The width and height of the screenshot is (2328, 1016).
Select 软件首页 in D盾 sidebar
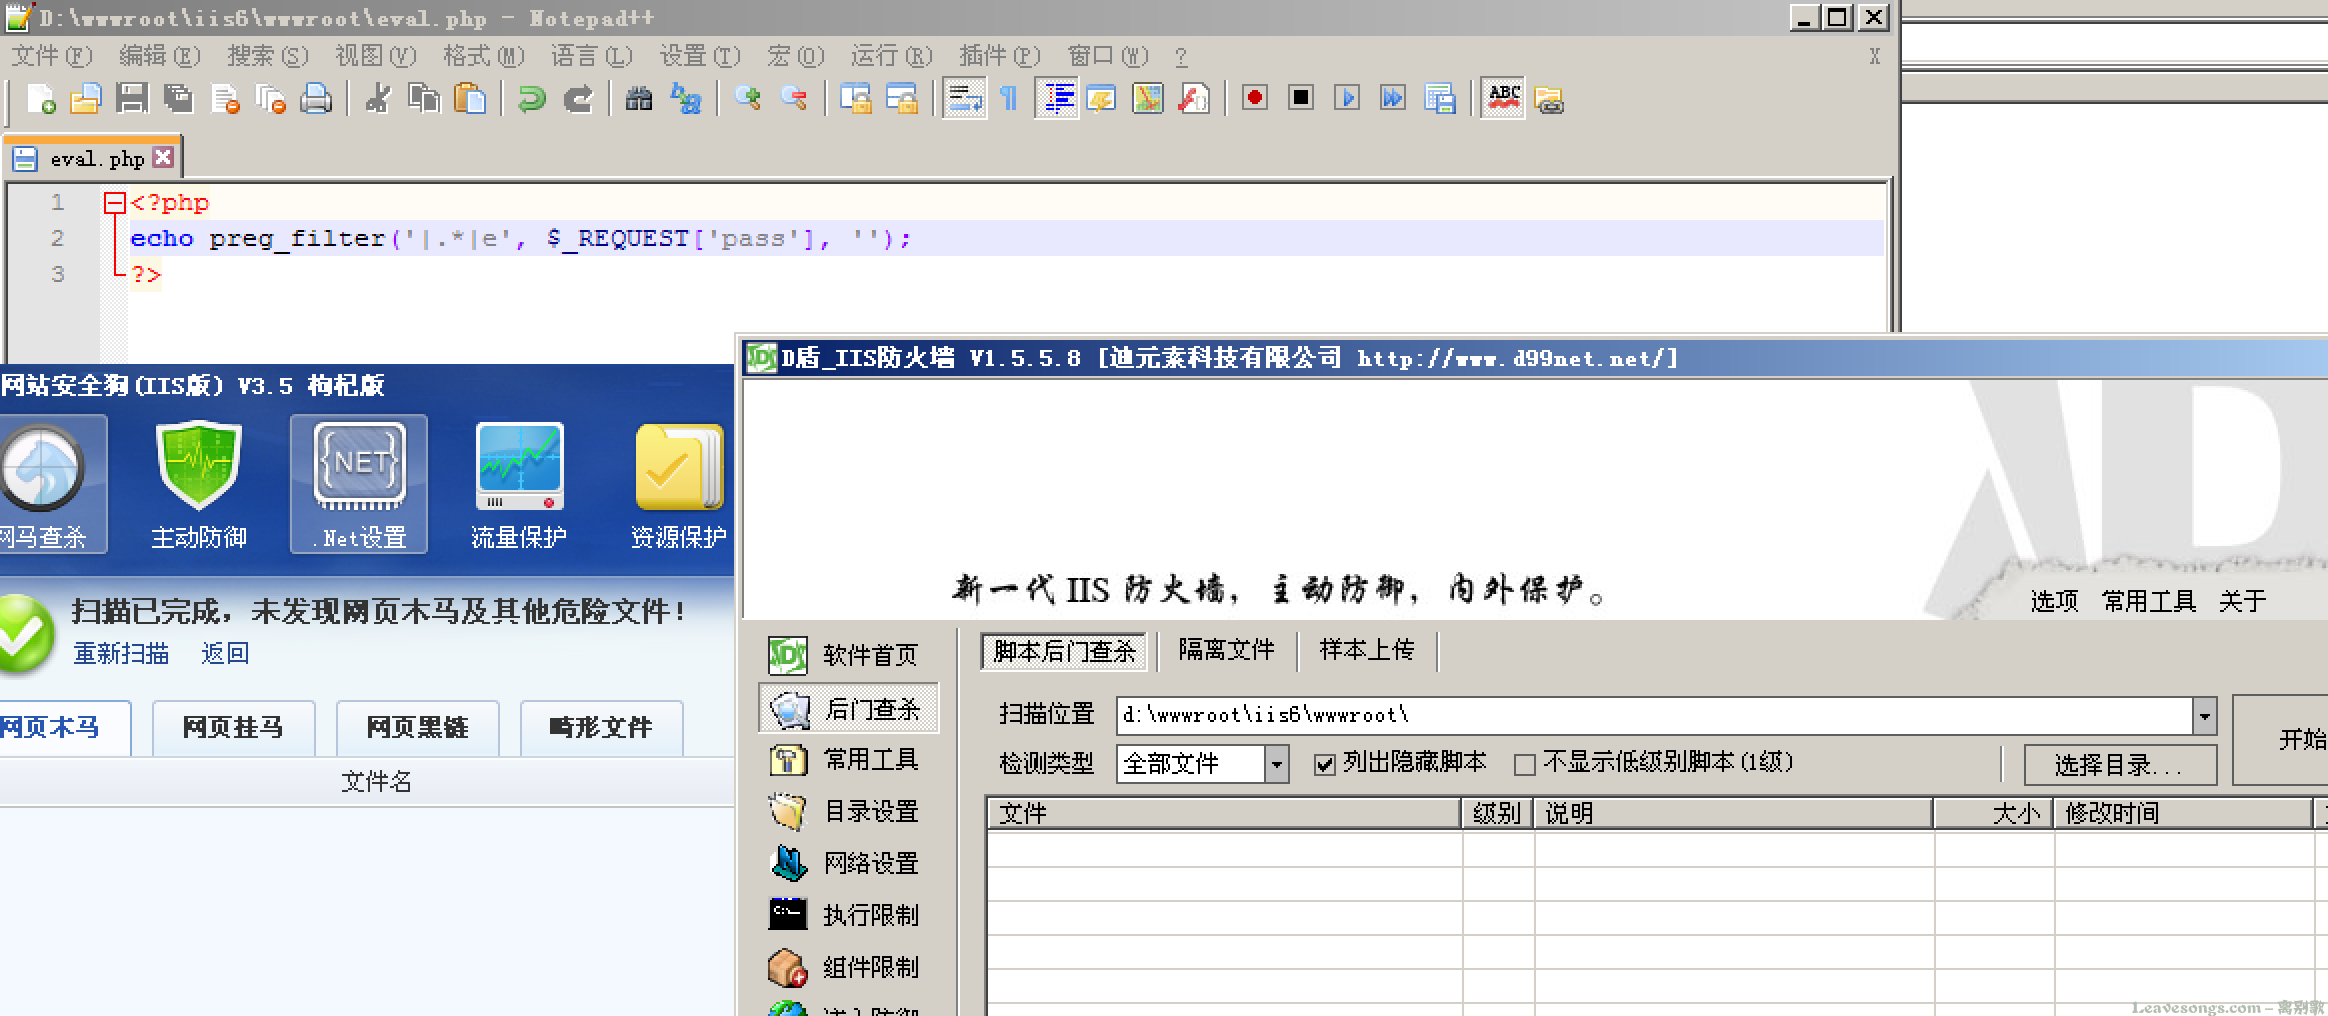coord(848,655)
